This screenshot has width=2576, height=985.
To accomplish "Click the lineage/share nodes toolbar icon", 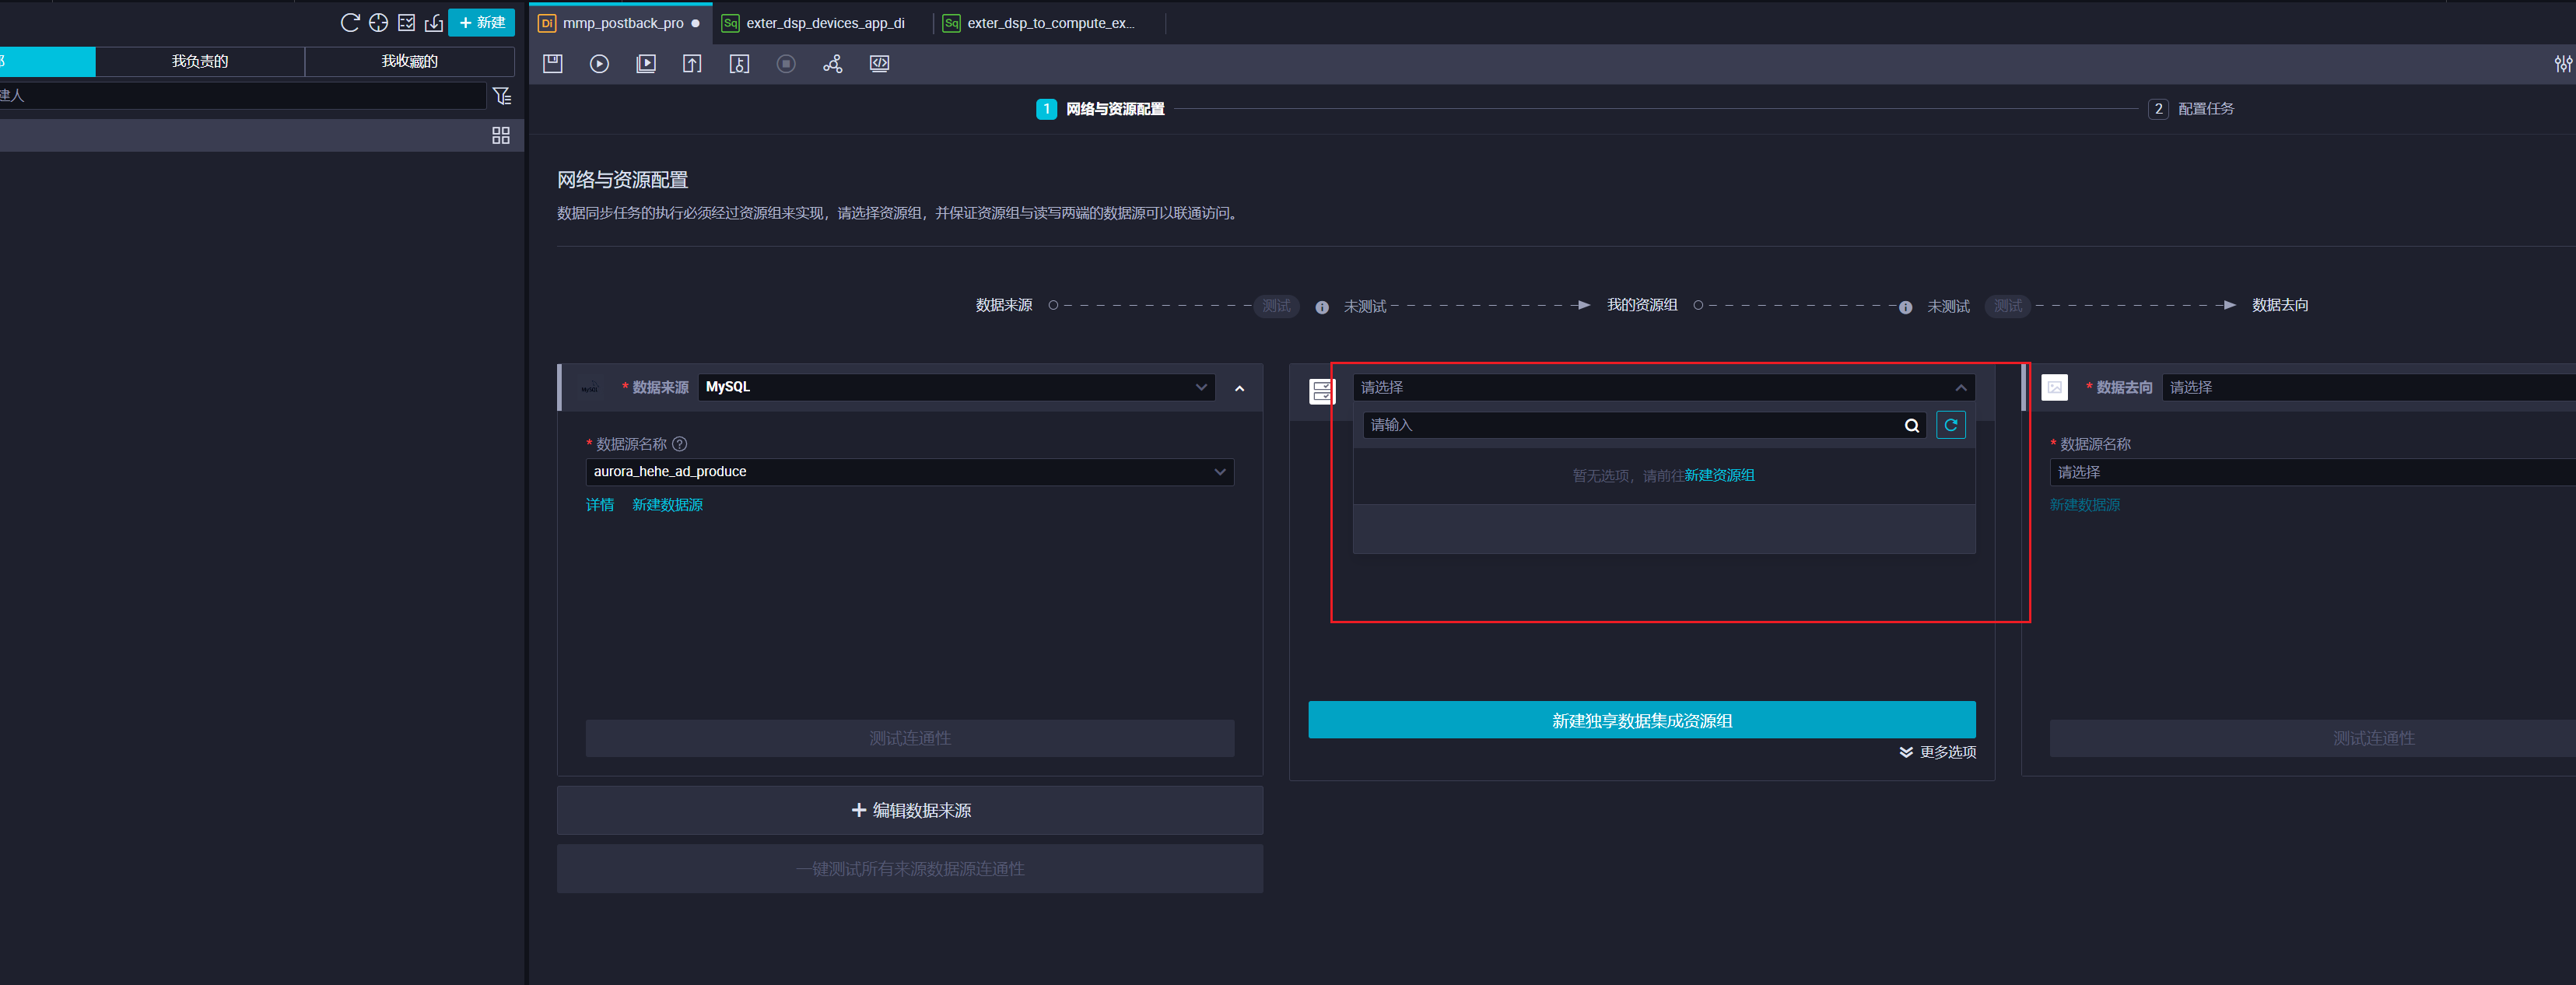I will 832,64.
